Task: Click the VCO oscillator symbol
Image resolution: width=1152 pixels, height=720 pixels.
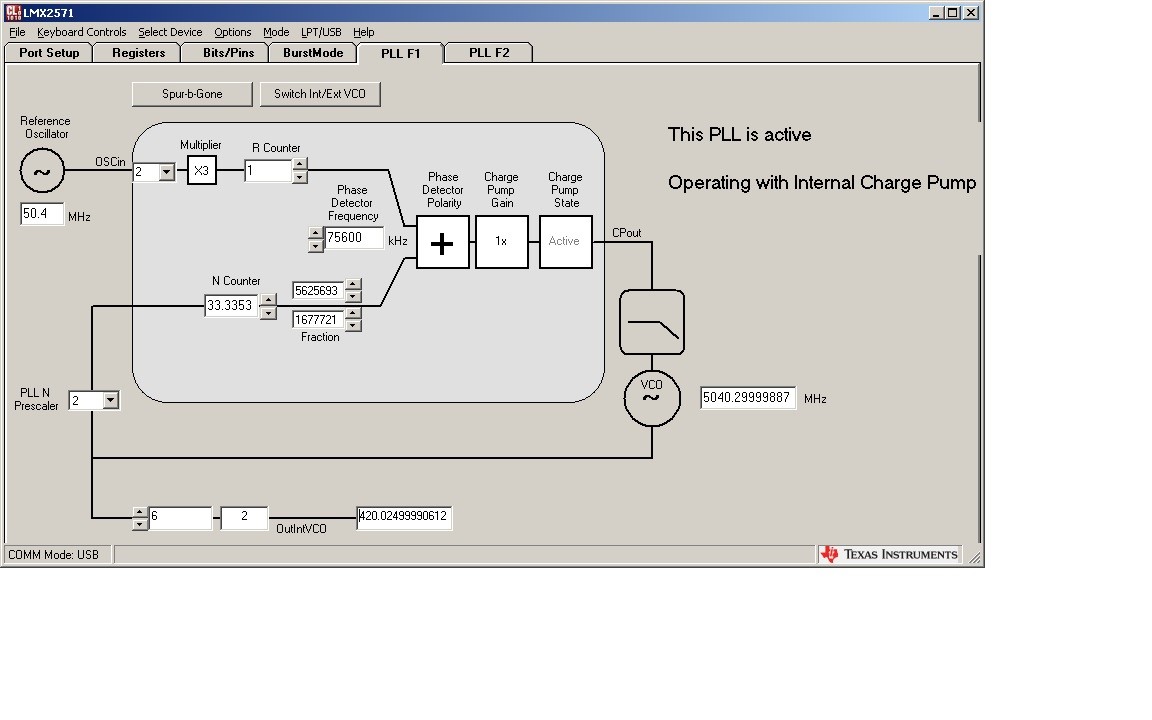Action: 652,397
